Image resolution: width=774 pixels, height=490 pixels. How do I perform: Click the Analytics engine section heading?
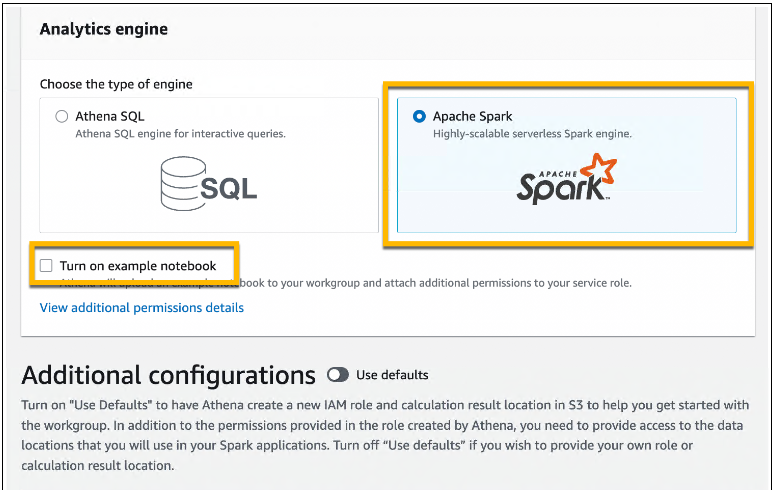click(x=103, y=29)
